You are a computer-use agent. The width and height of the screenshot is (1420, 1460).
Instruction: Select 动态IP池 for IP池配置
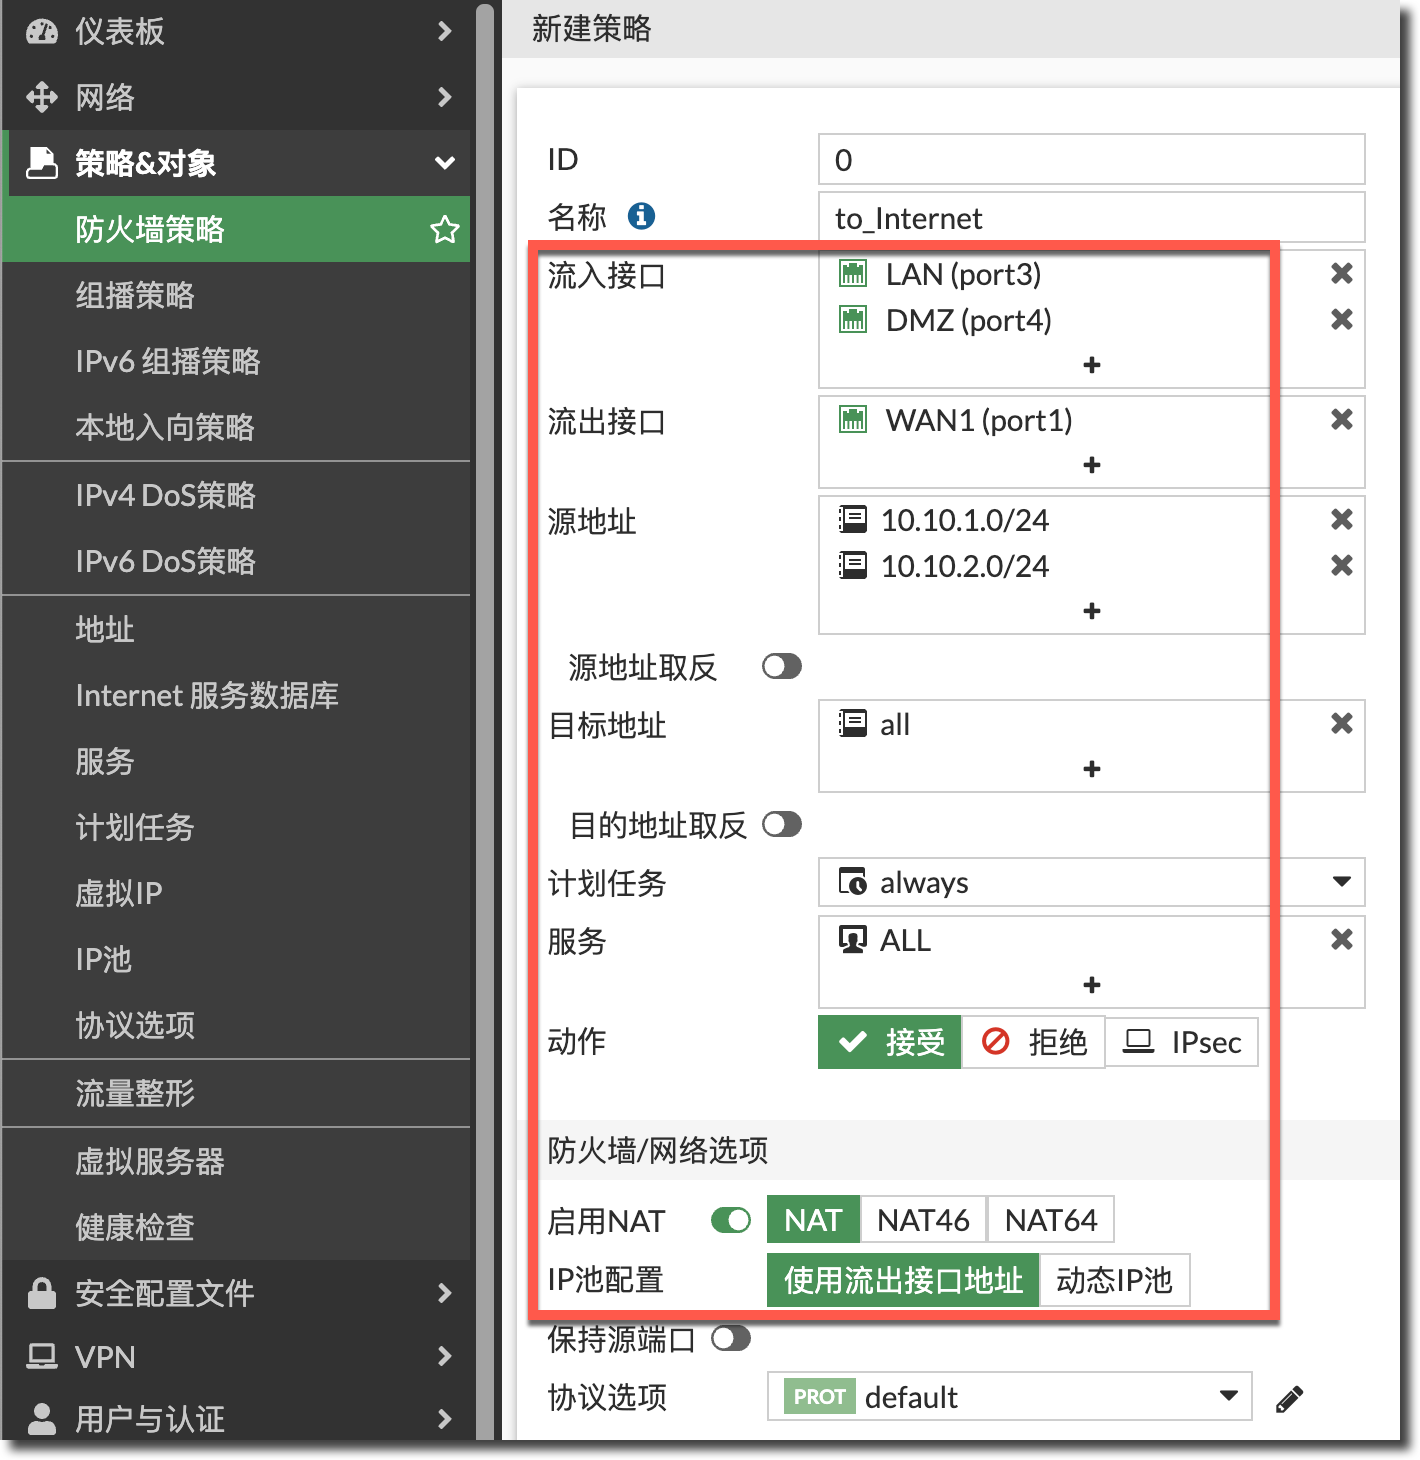pyautogui.click(x=1114, y=1280)
